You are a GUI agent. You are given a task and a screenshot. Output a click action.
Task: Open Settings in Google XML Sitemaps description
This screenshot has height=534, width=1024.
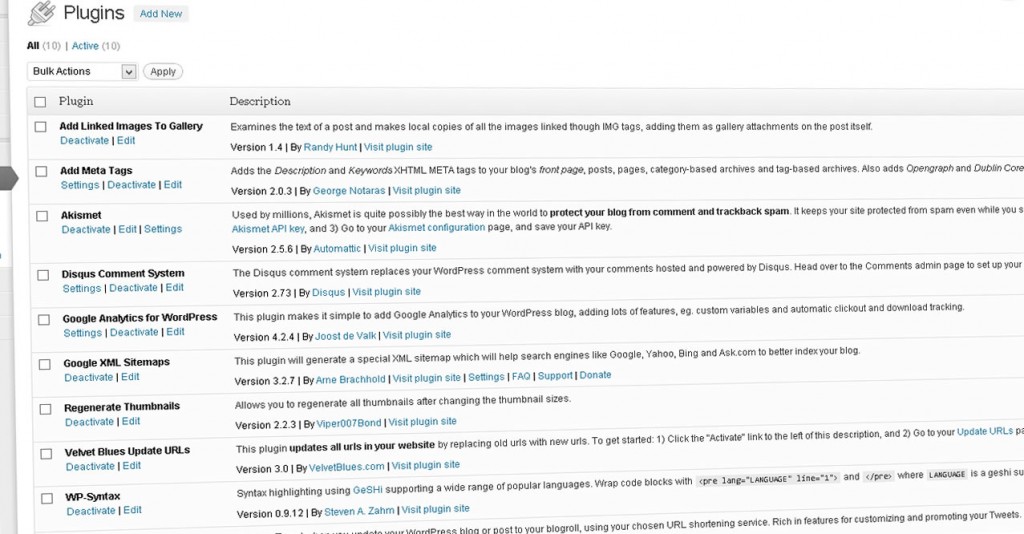click(487, 377)
